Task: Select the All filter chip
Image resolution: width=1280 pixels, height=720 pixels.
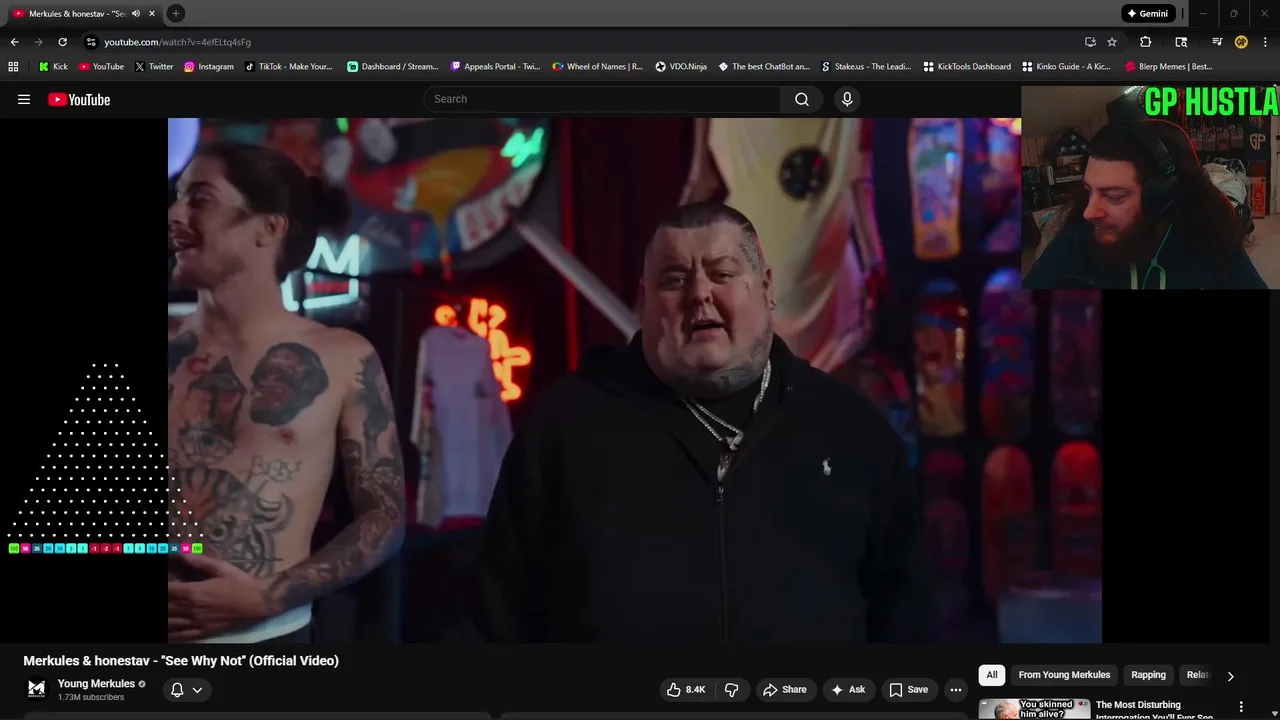Action: (992, 675)
